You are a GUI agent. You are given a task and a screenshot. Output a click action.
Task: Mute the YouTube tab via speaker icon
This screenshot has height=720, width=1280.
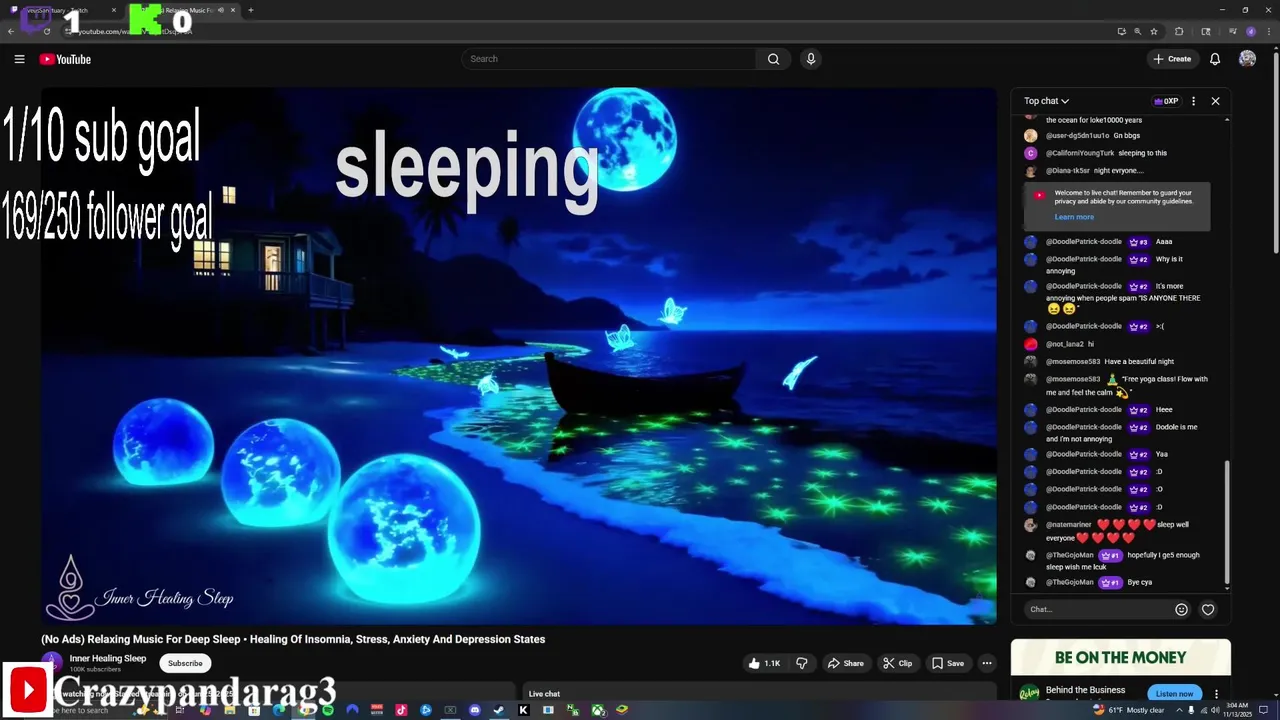click(220, 10)
